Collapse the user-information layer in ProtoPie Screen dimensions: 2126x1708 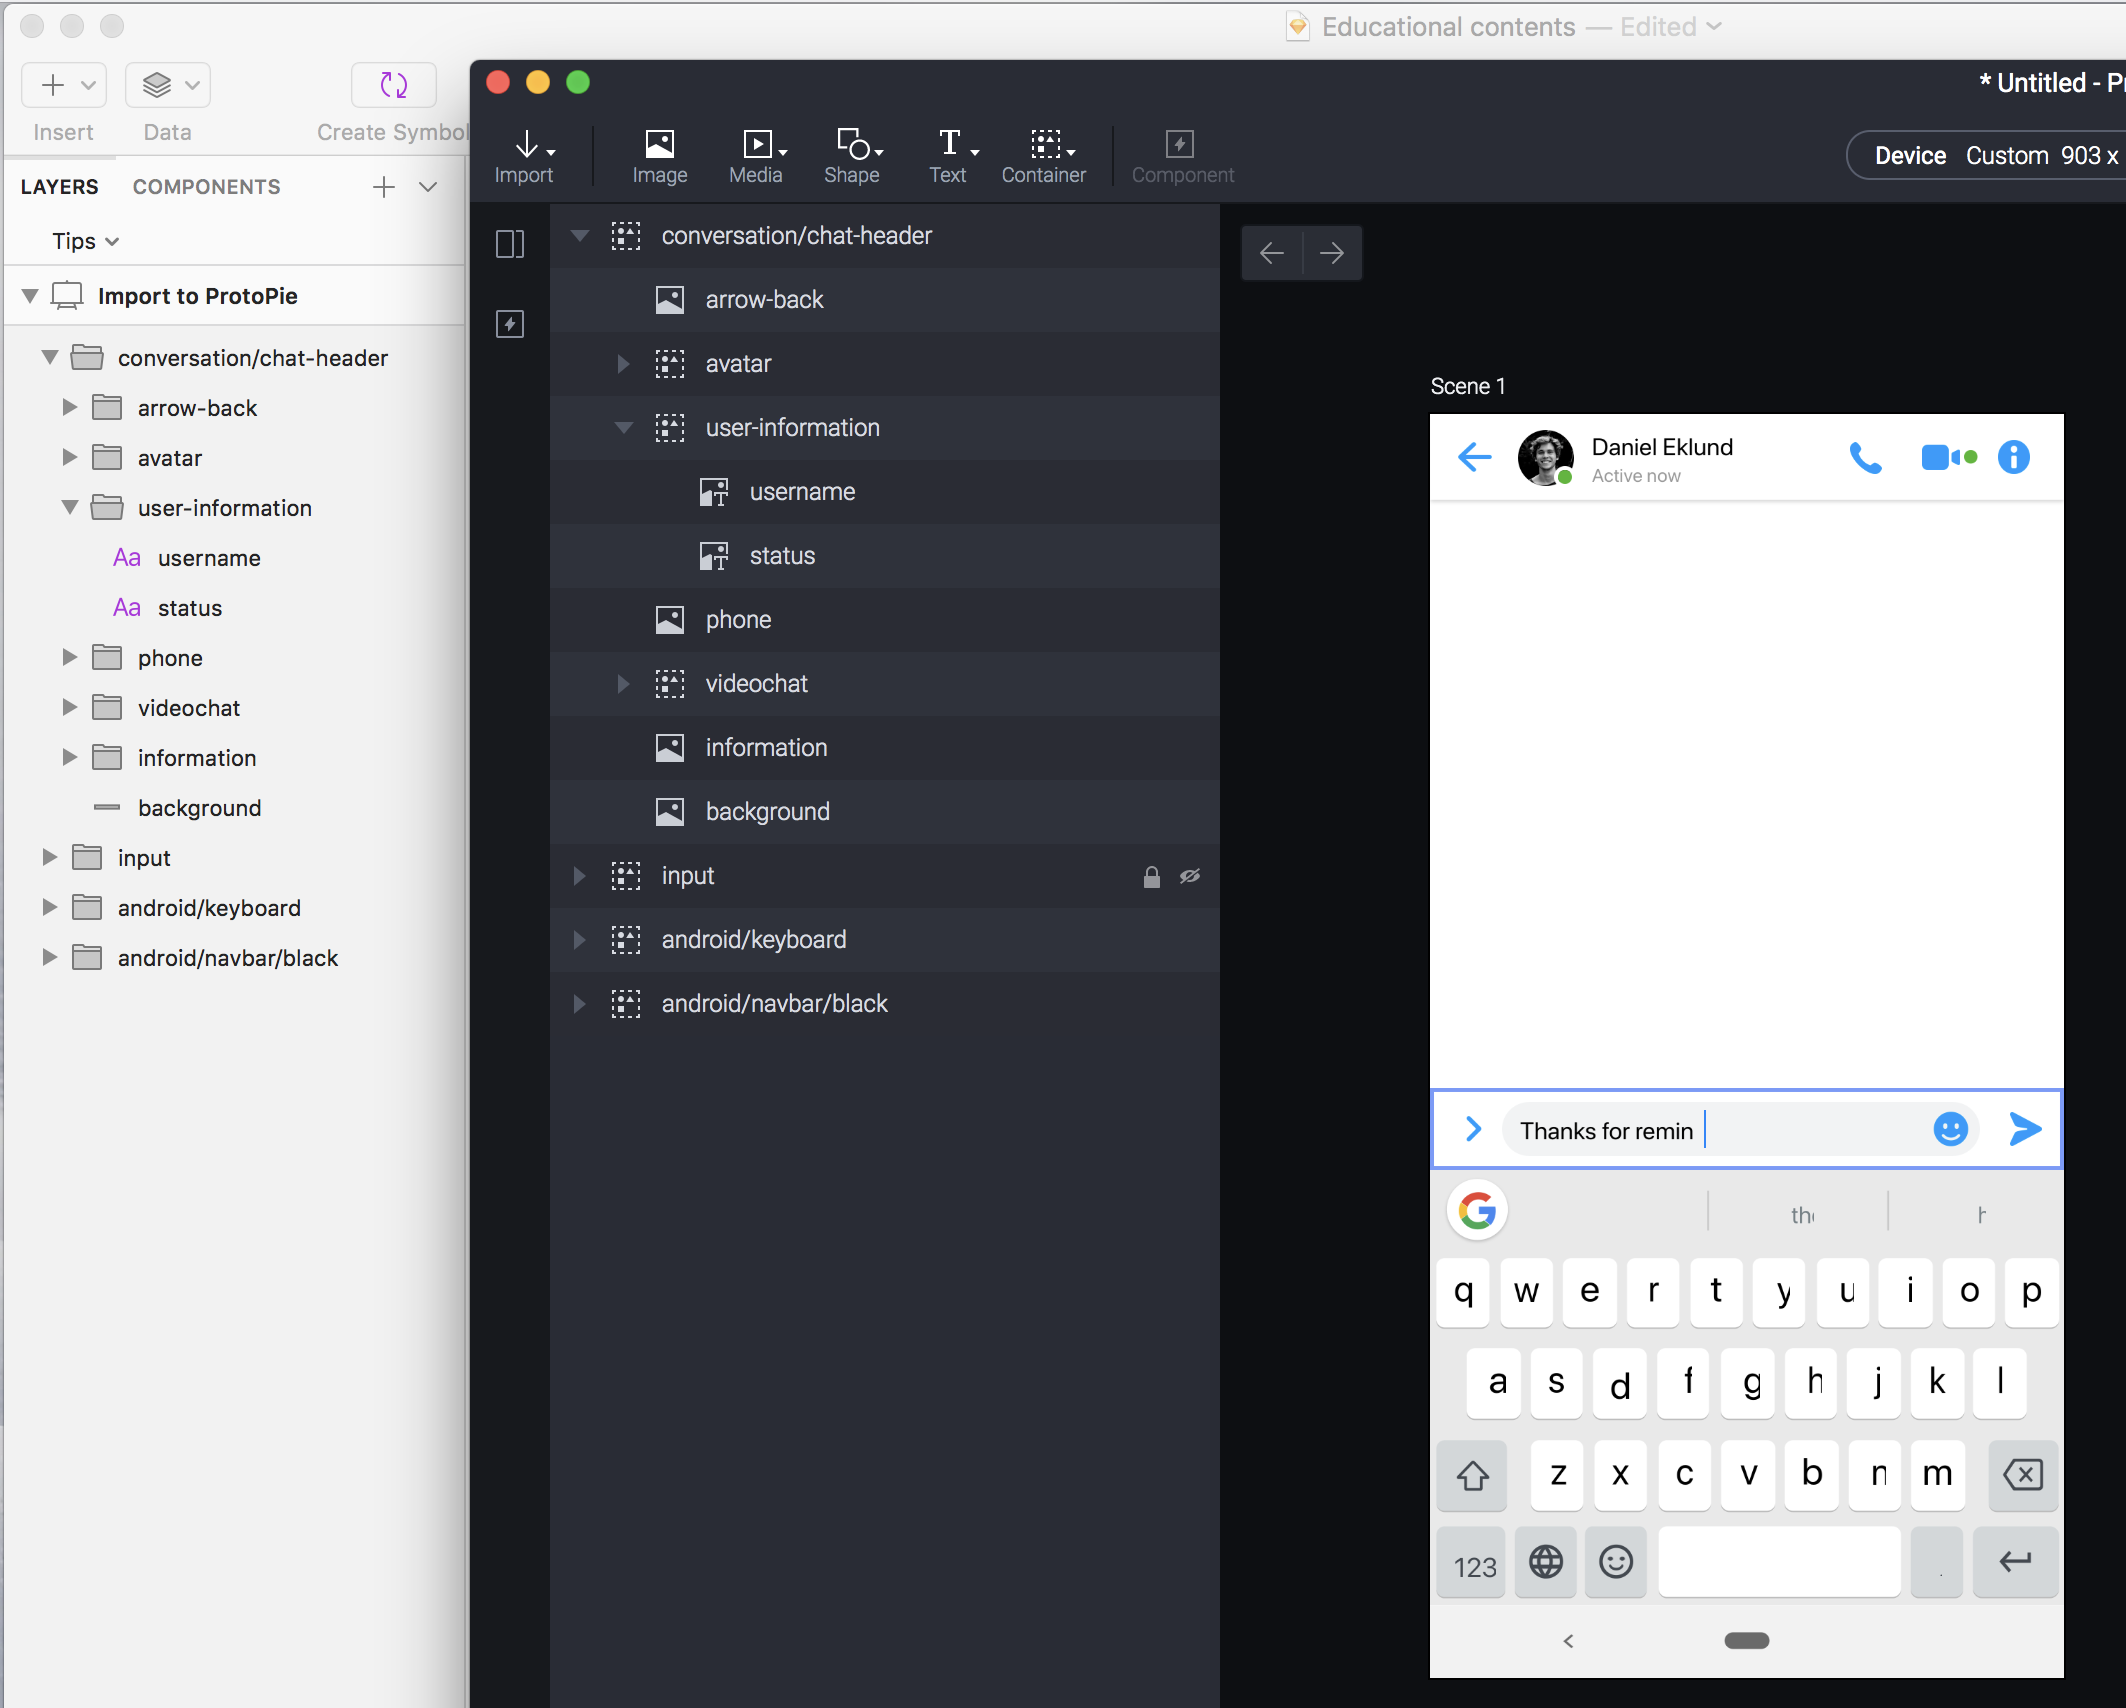623,428
